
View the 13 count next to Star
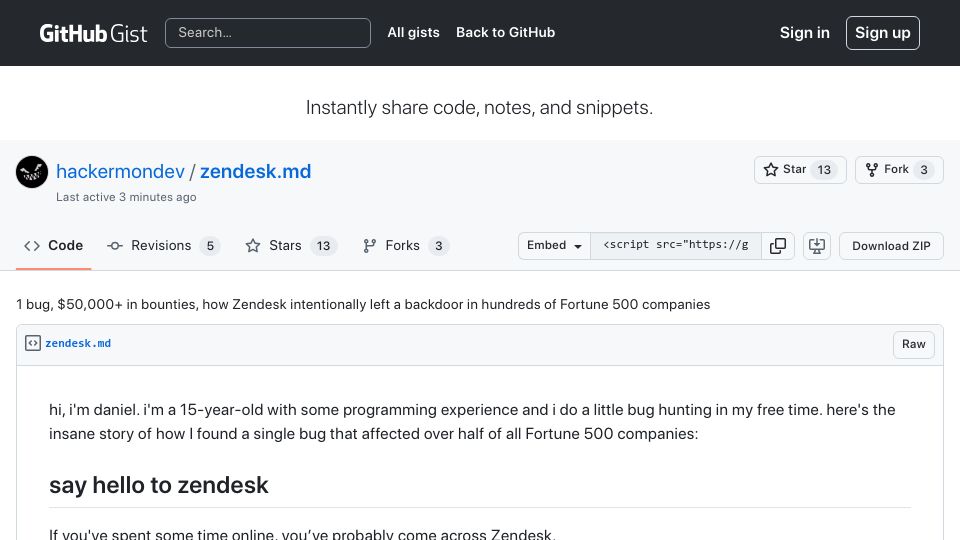(824, 170)
